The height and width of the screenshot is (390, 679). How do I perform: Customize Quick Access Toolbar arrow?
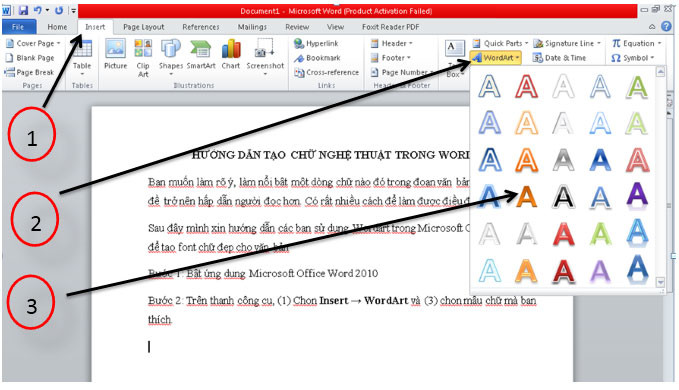point(74,10)
